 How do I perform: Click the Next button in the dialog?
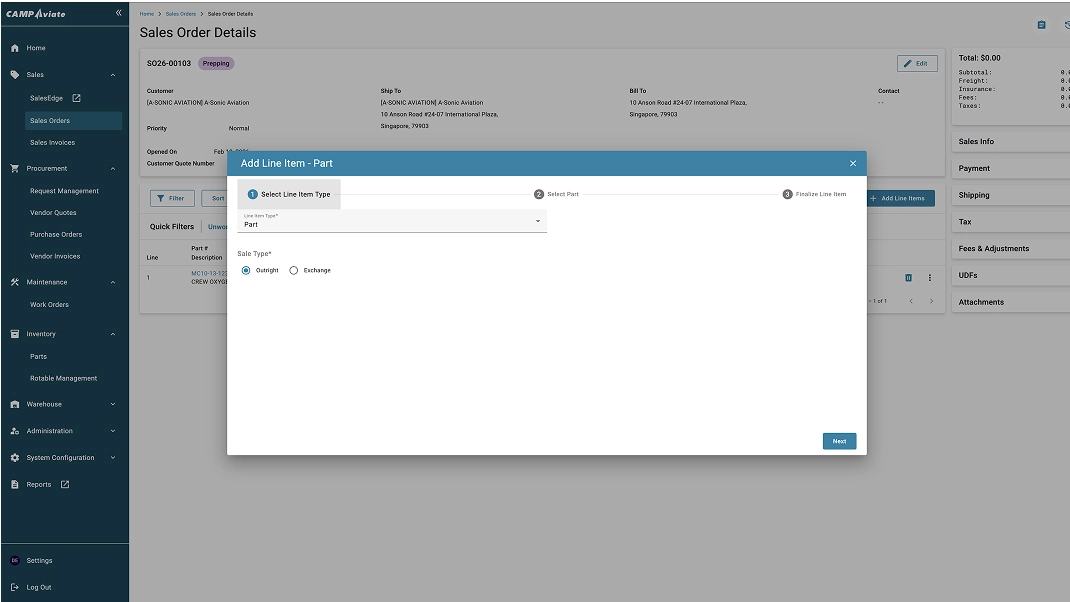[x=839, y=441]
